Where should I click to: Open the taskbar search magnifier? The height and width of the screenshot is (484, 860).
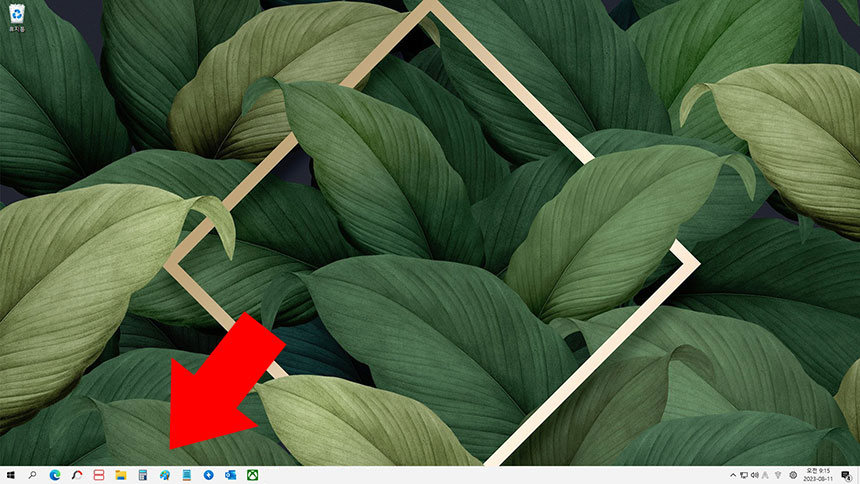[x=32, y=475]
